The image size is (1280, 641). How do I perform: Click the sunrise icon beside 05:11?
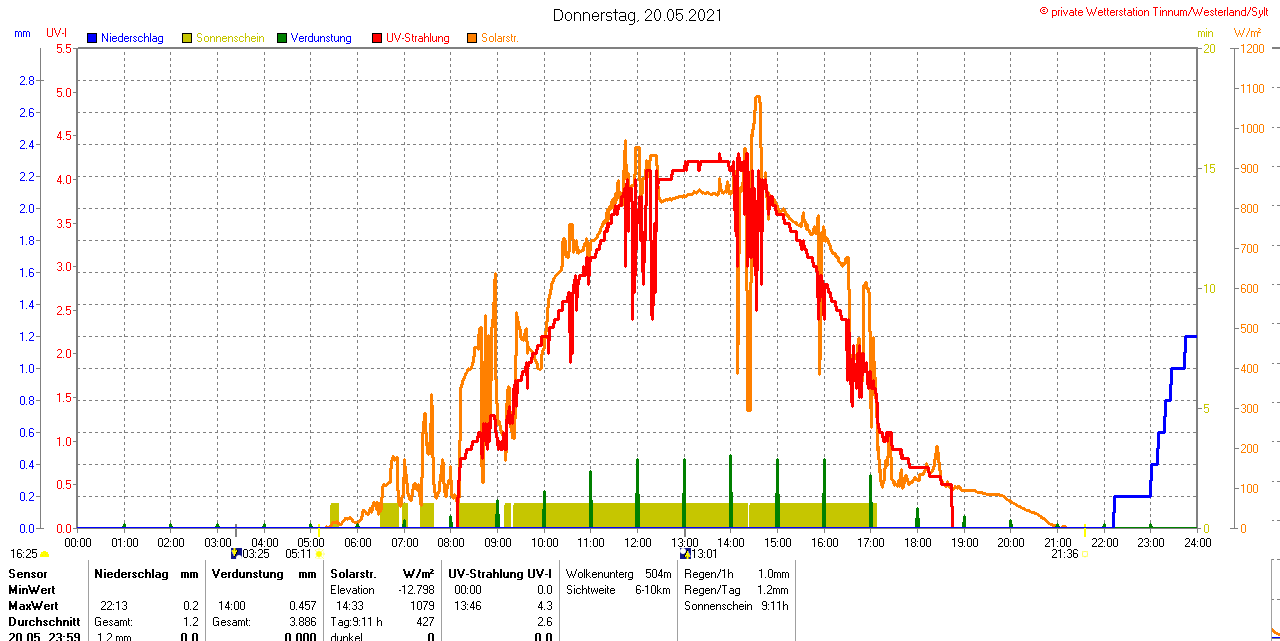319,553
